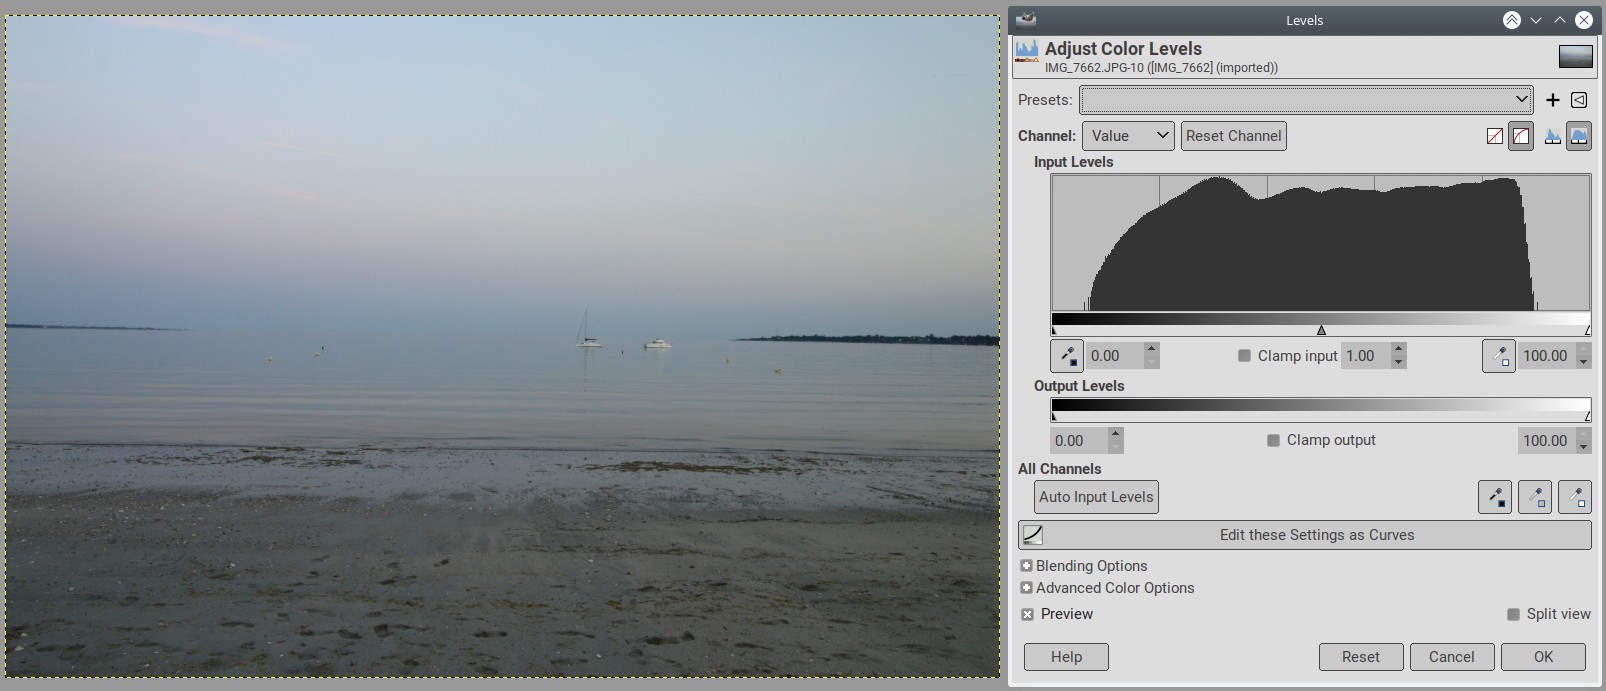Pick black point for all channels
Viewport: 1606px width, 691px height.
coord(1495,497)
